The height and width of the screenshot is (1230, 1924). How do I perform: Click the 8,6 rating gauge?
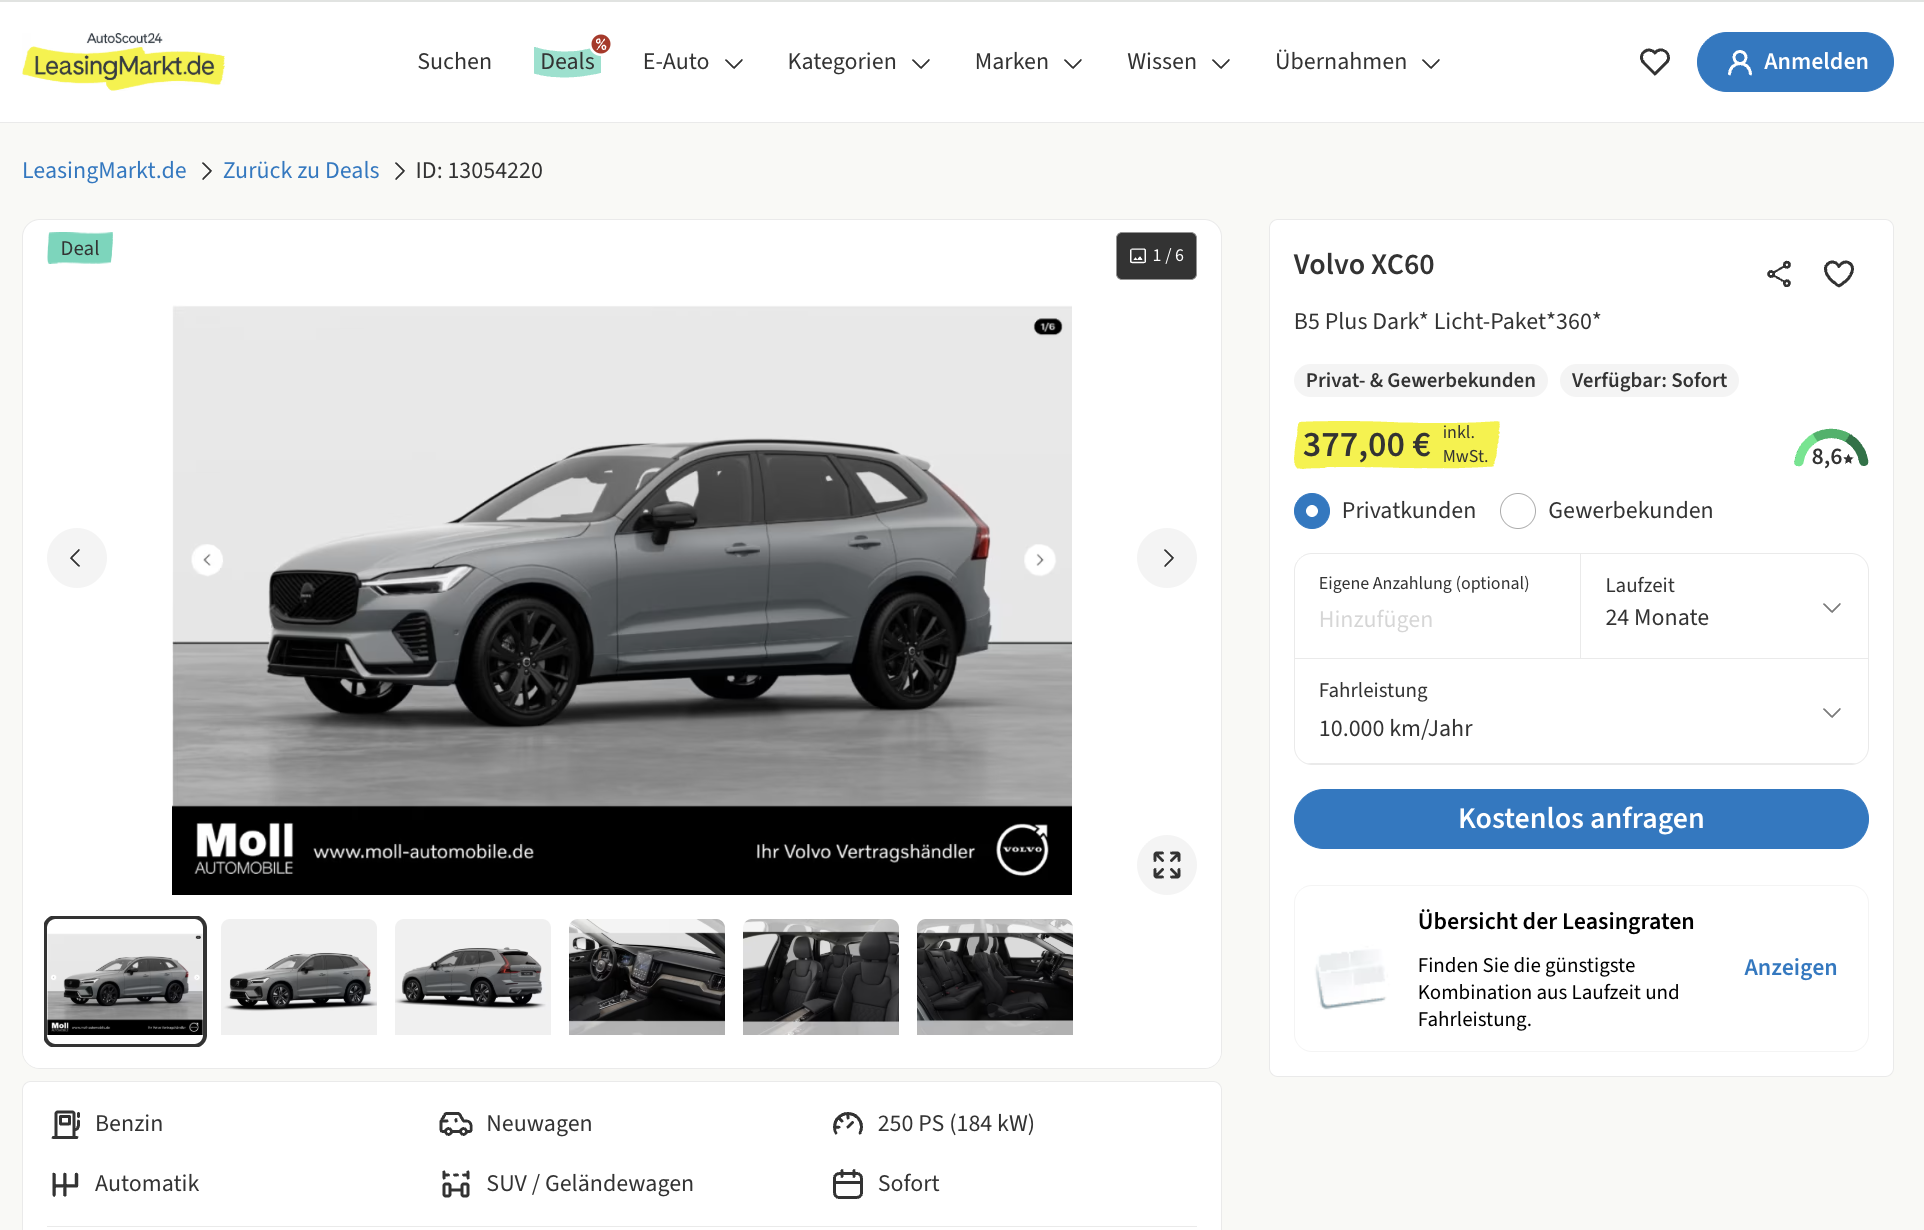tap(1831, 449)
